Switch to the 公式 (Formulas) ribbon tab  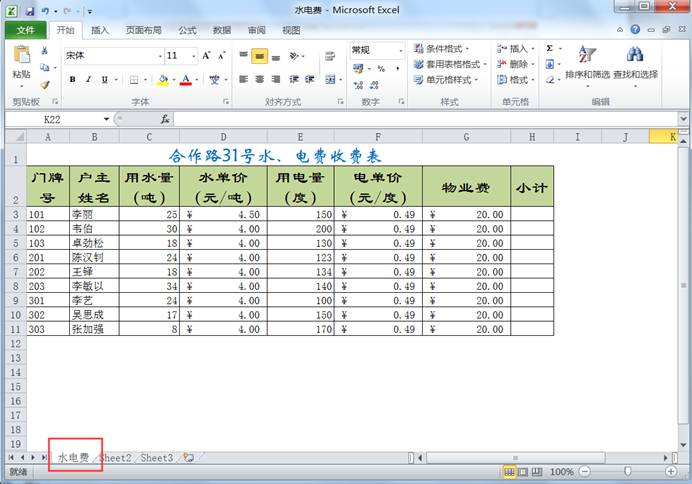187,30
